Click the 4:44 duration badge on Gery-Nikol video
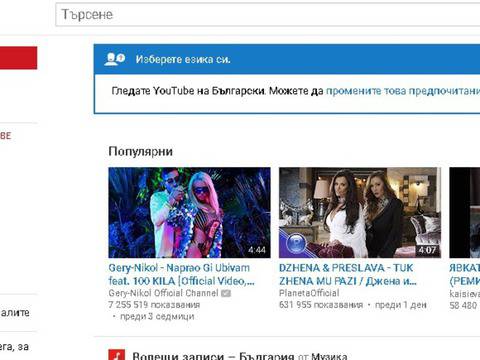 point(257,250)
